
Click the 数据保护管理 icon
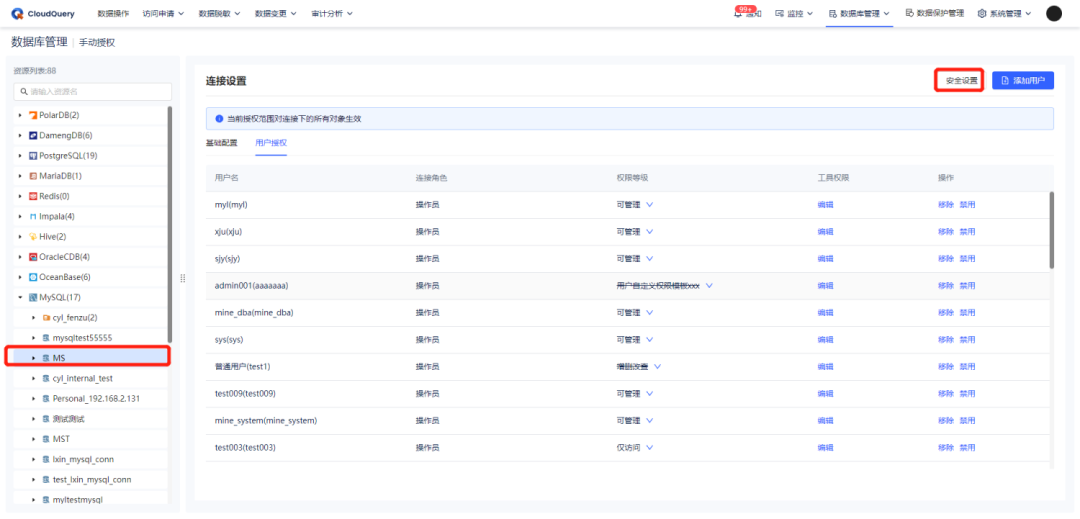(909, 13)
